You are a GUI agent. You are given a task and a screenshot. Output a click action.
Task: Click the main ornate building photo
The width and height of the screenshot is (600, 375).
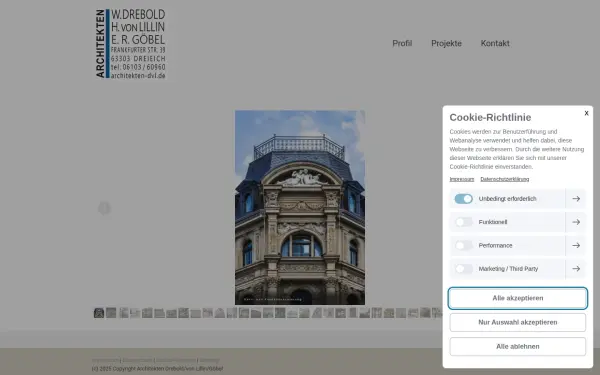tap(300, 207)
